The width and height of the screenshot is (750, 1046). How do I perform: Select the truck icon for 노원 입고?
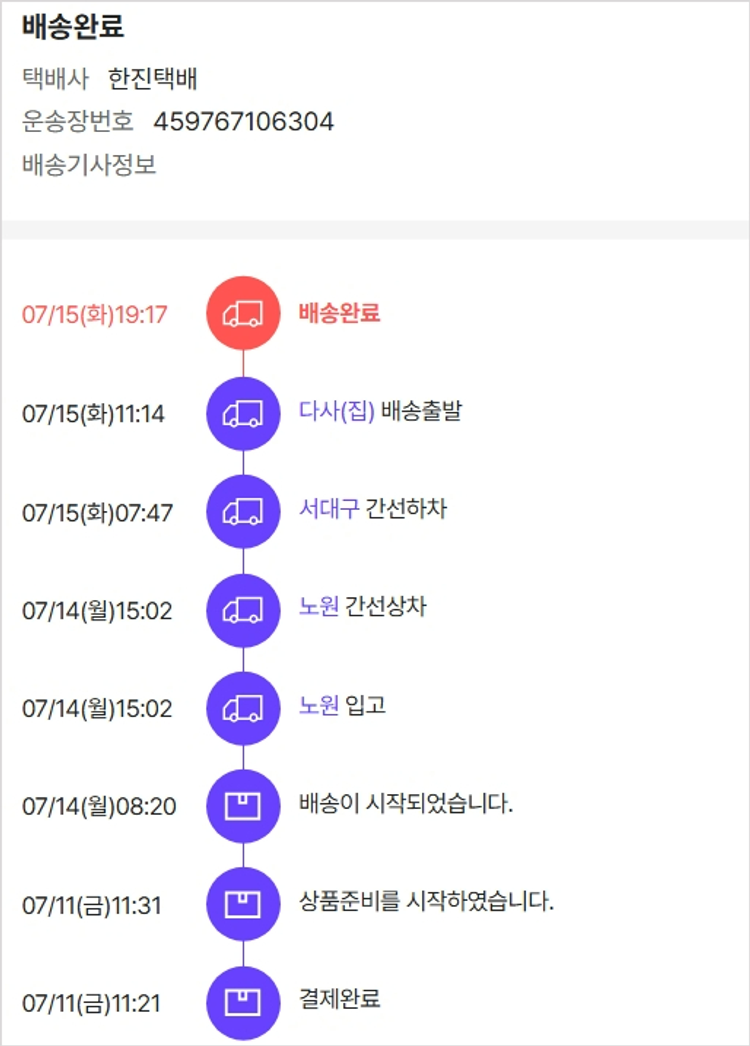(x=243, y=708)
